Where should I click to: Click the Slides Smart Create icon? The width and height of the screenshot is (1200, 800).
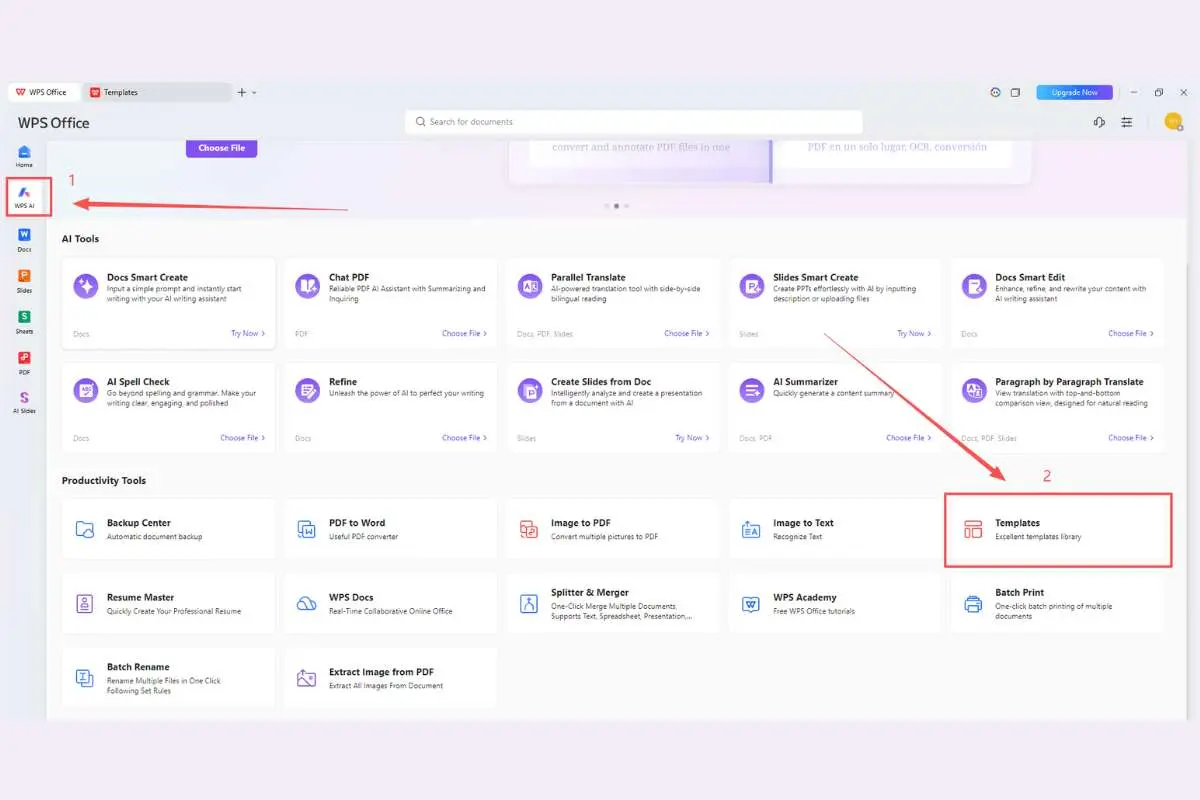[752, 286]
